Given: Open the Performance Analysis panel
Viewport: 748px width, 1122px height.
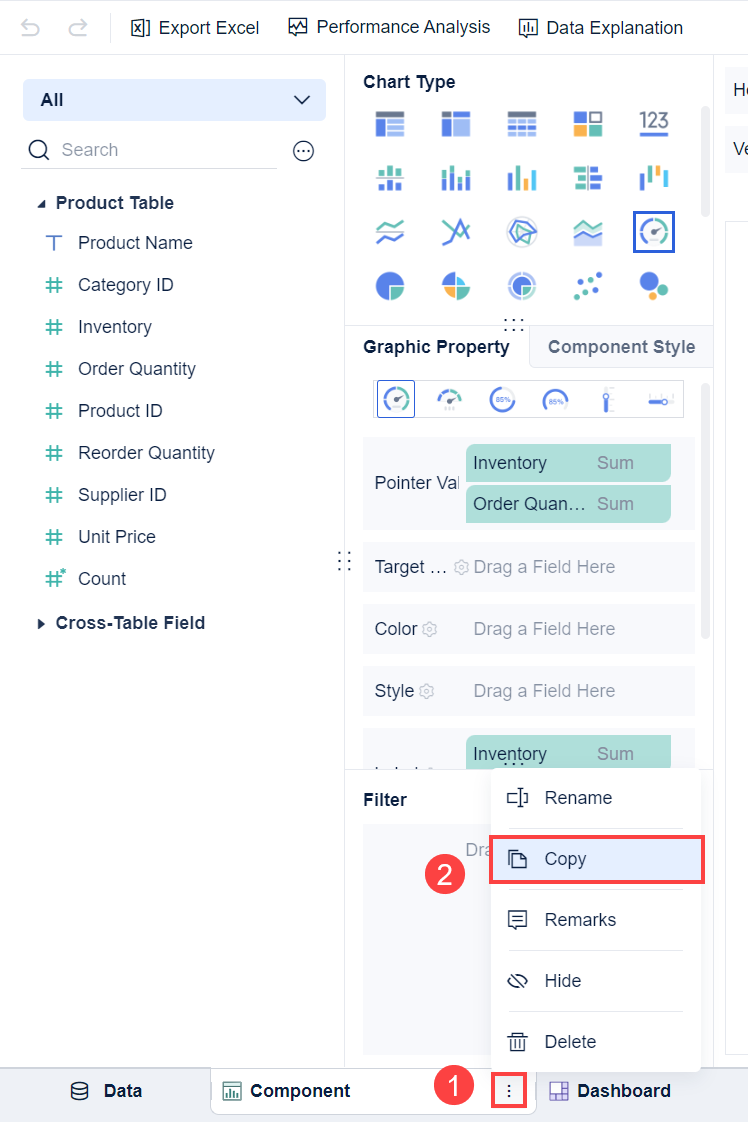Looking at the screenshot, I should coord(388,27).
